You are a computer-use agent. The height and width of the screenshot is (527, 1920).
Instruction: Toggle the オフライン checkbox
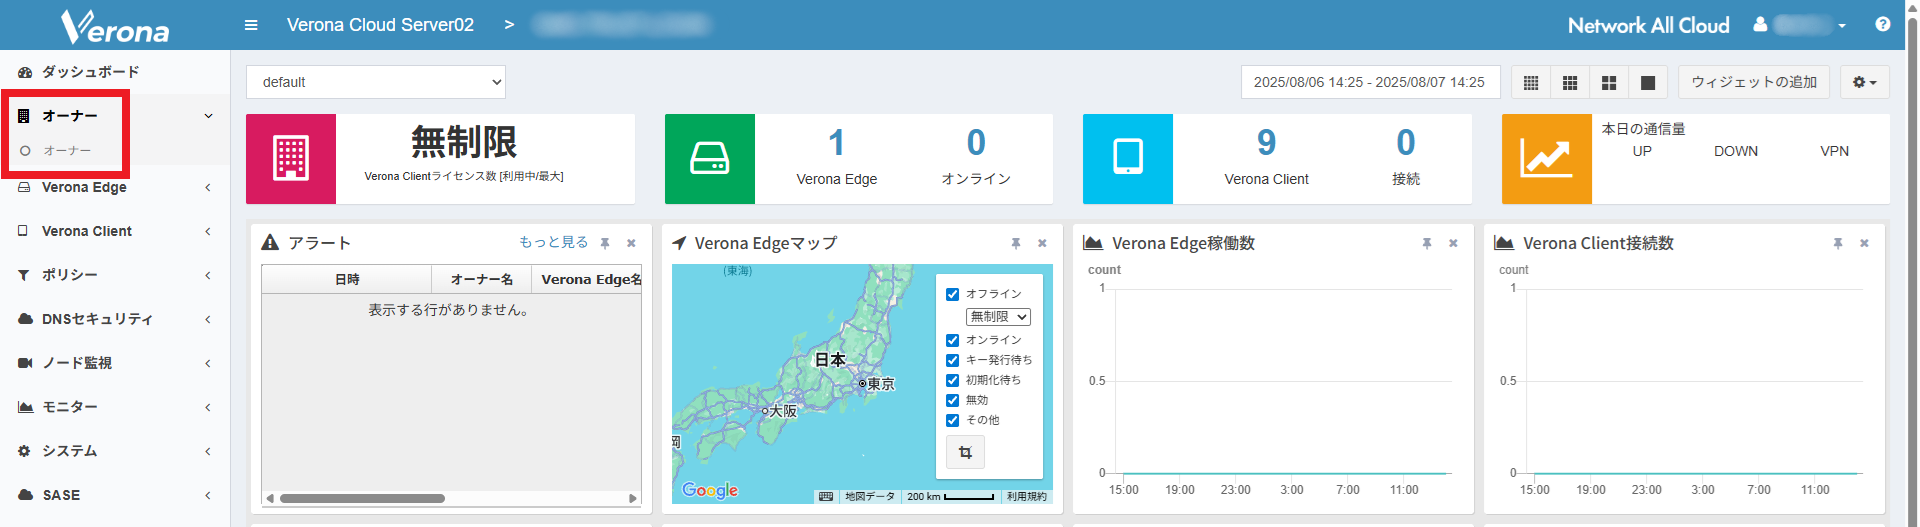click(953, 294)
